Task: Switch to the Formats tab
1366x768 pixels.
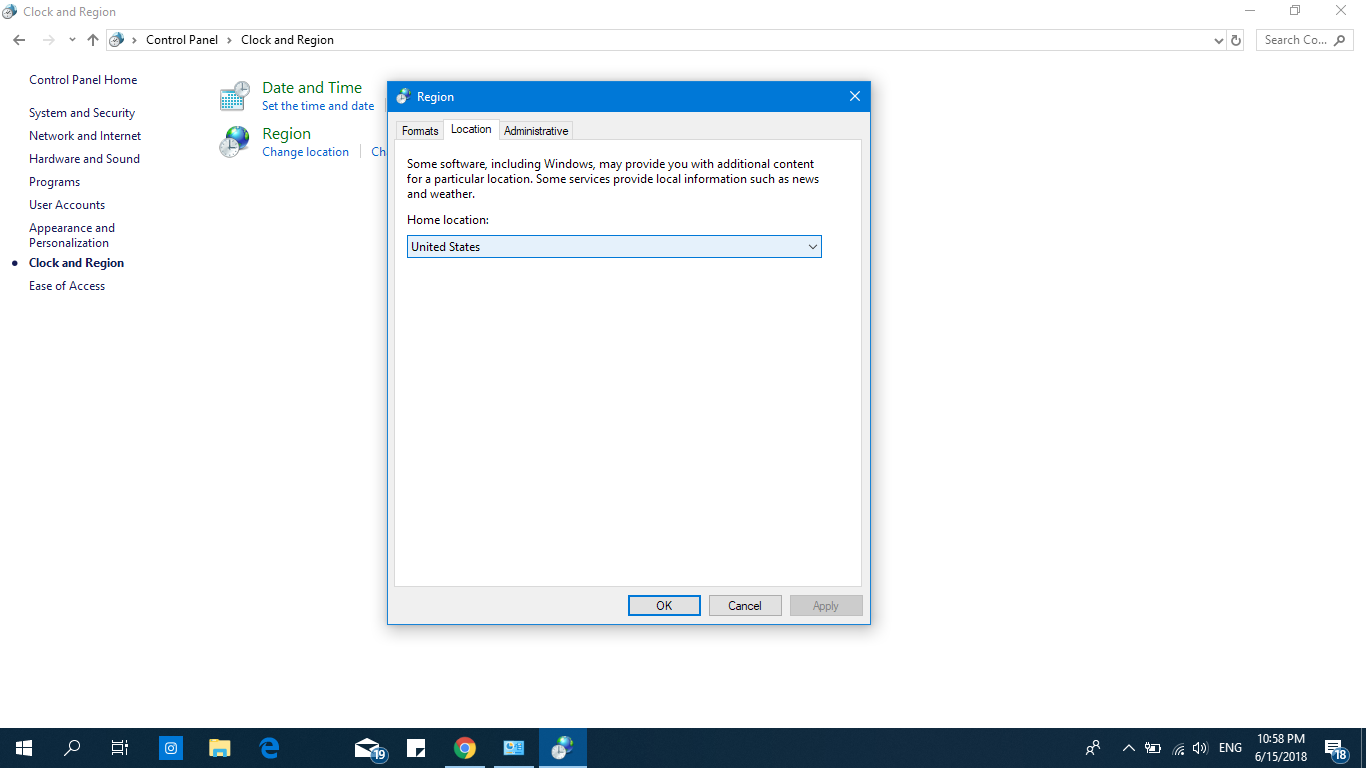Action: [420, 131]
